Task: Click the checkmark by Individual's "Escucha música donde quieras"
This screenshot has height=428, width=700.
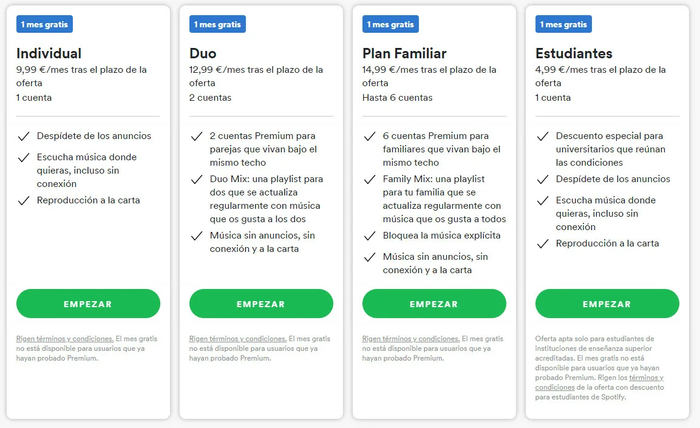Action: click(23, 157)
